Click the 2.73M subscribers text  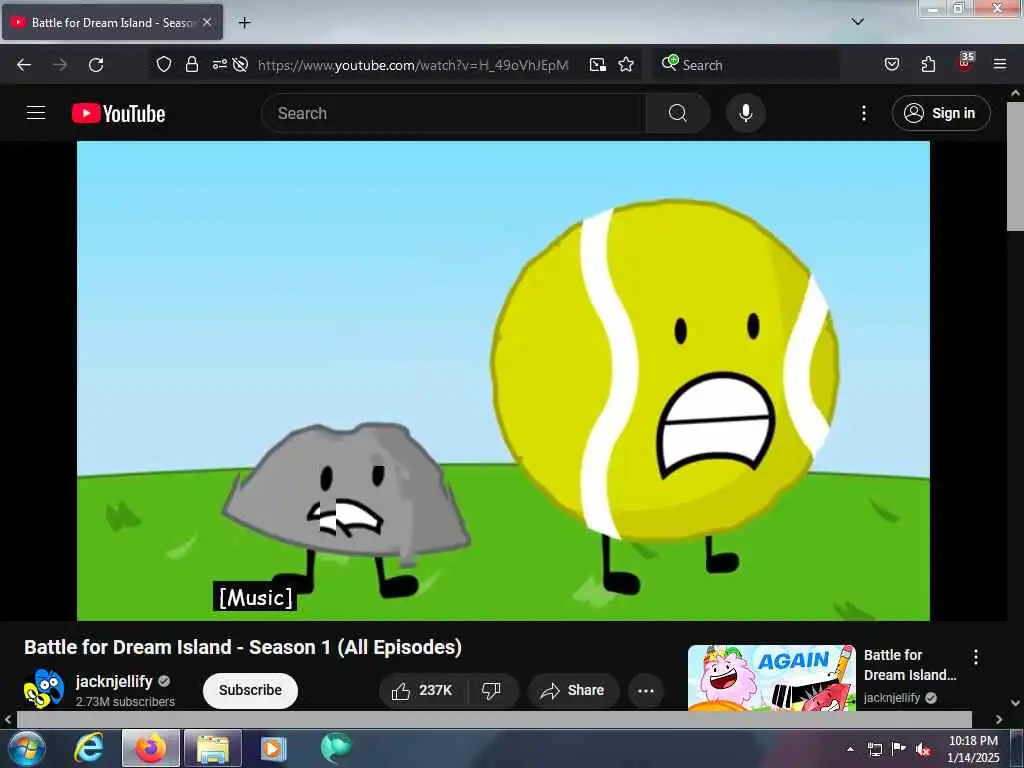(x=125, y=701)
